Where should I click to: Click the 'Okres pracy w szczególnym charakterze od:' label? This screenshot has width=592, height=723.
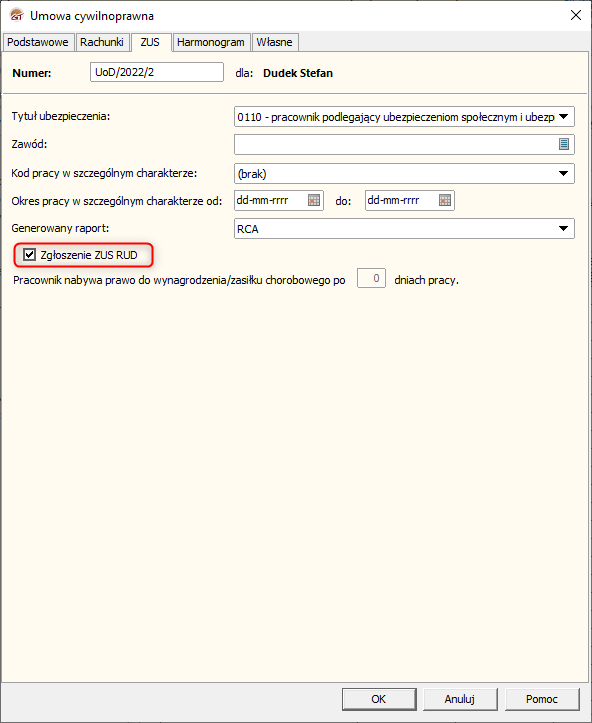[x=117, y=201]
